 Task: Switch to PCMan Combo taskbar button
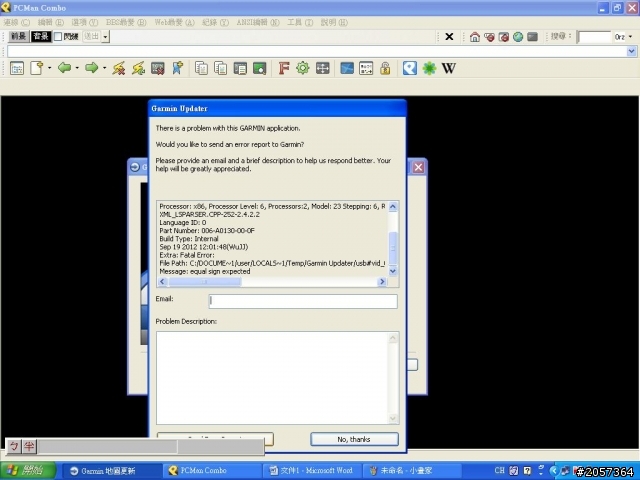[x=211, y=471]
